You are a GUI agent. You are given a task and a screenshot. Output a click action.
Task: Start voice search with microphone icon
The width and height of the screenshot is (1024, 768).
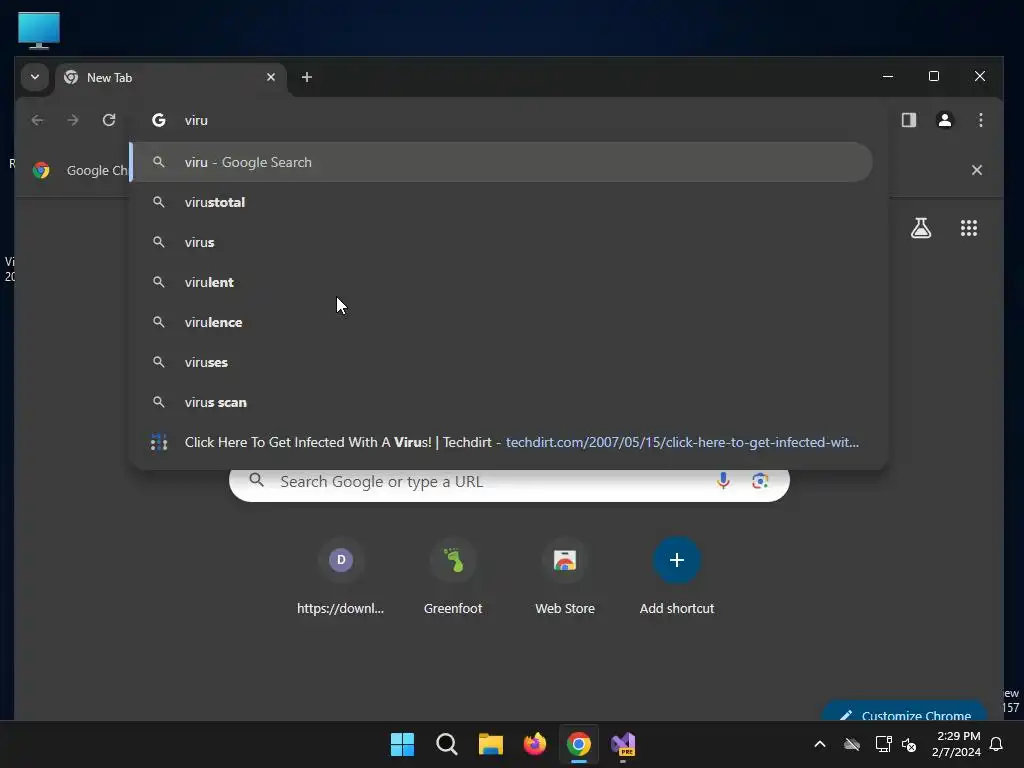coord(723,481)
